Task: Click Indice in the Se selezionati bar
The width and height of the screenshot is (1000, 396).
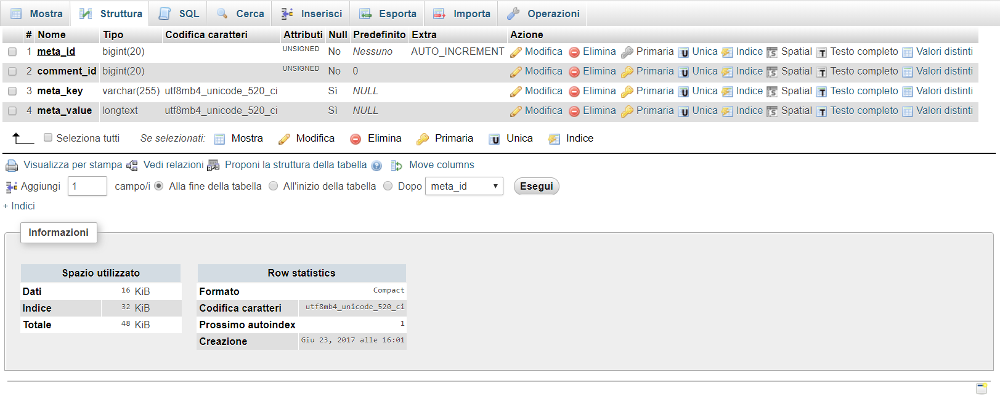Action: click(580, 138)
